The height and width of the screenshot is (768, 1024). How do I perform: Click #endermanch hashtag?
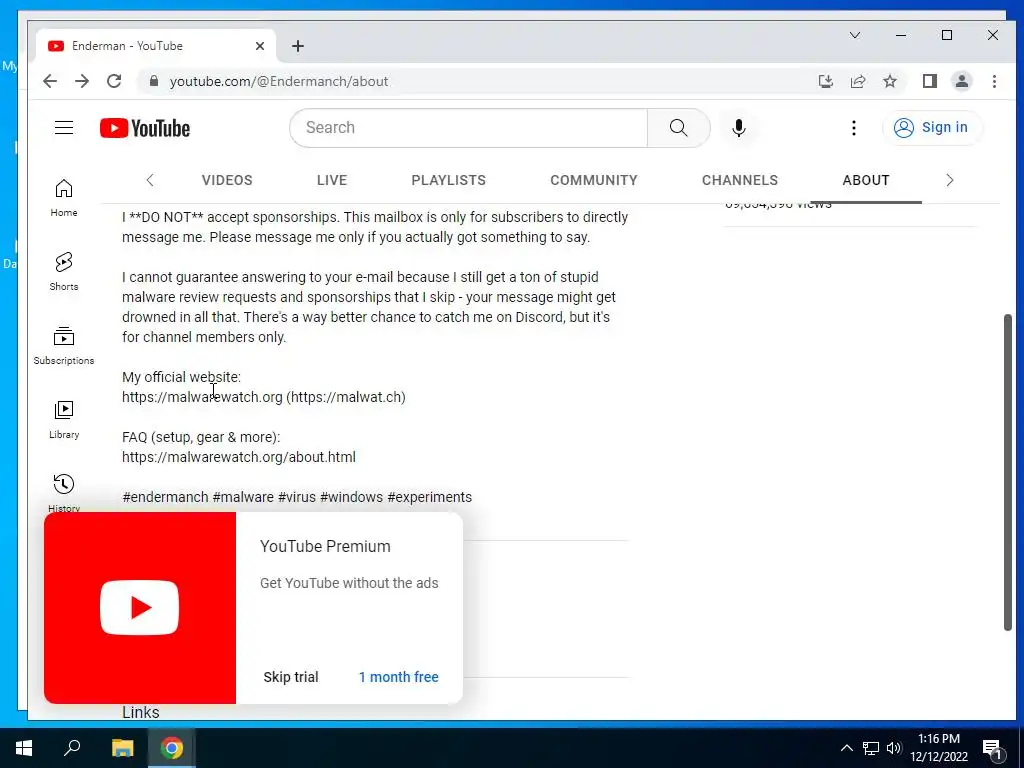(x=165, y=497)
